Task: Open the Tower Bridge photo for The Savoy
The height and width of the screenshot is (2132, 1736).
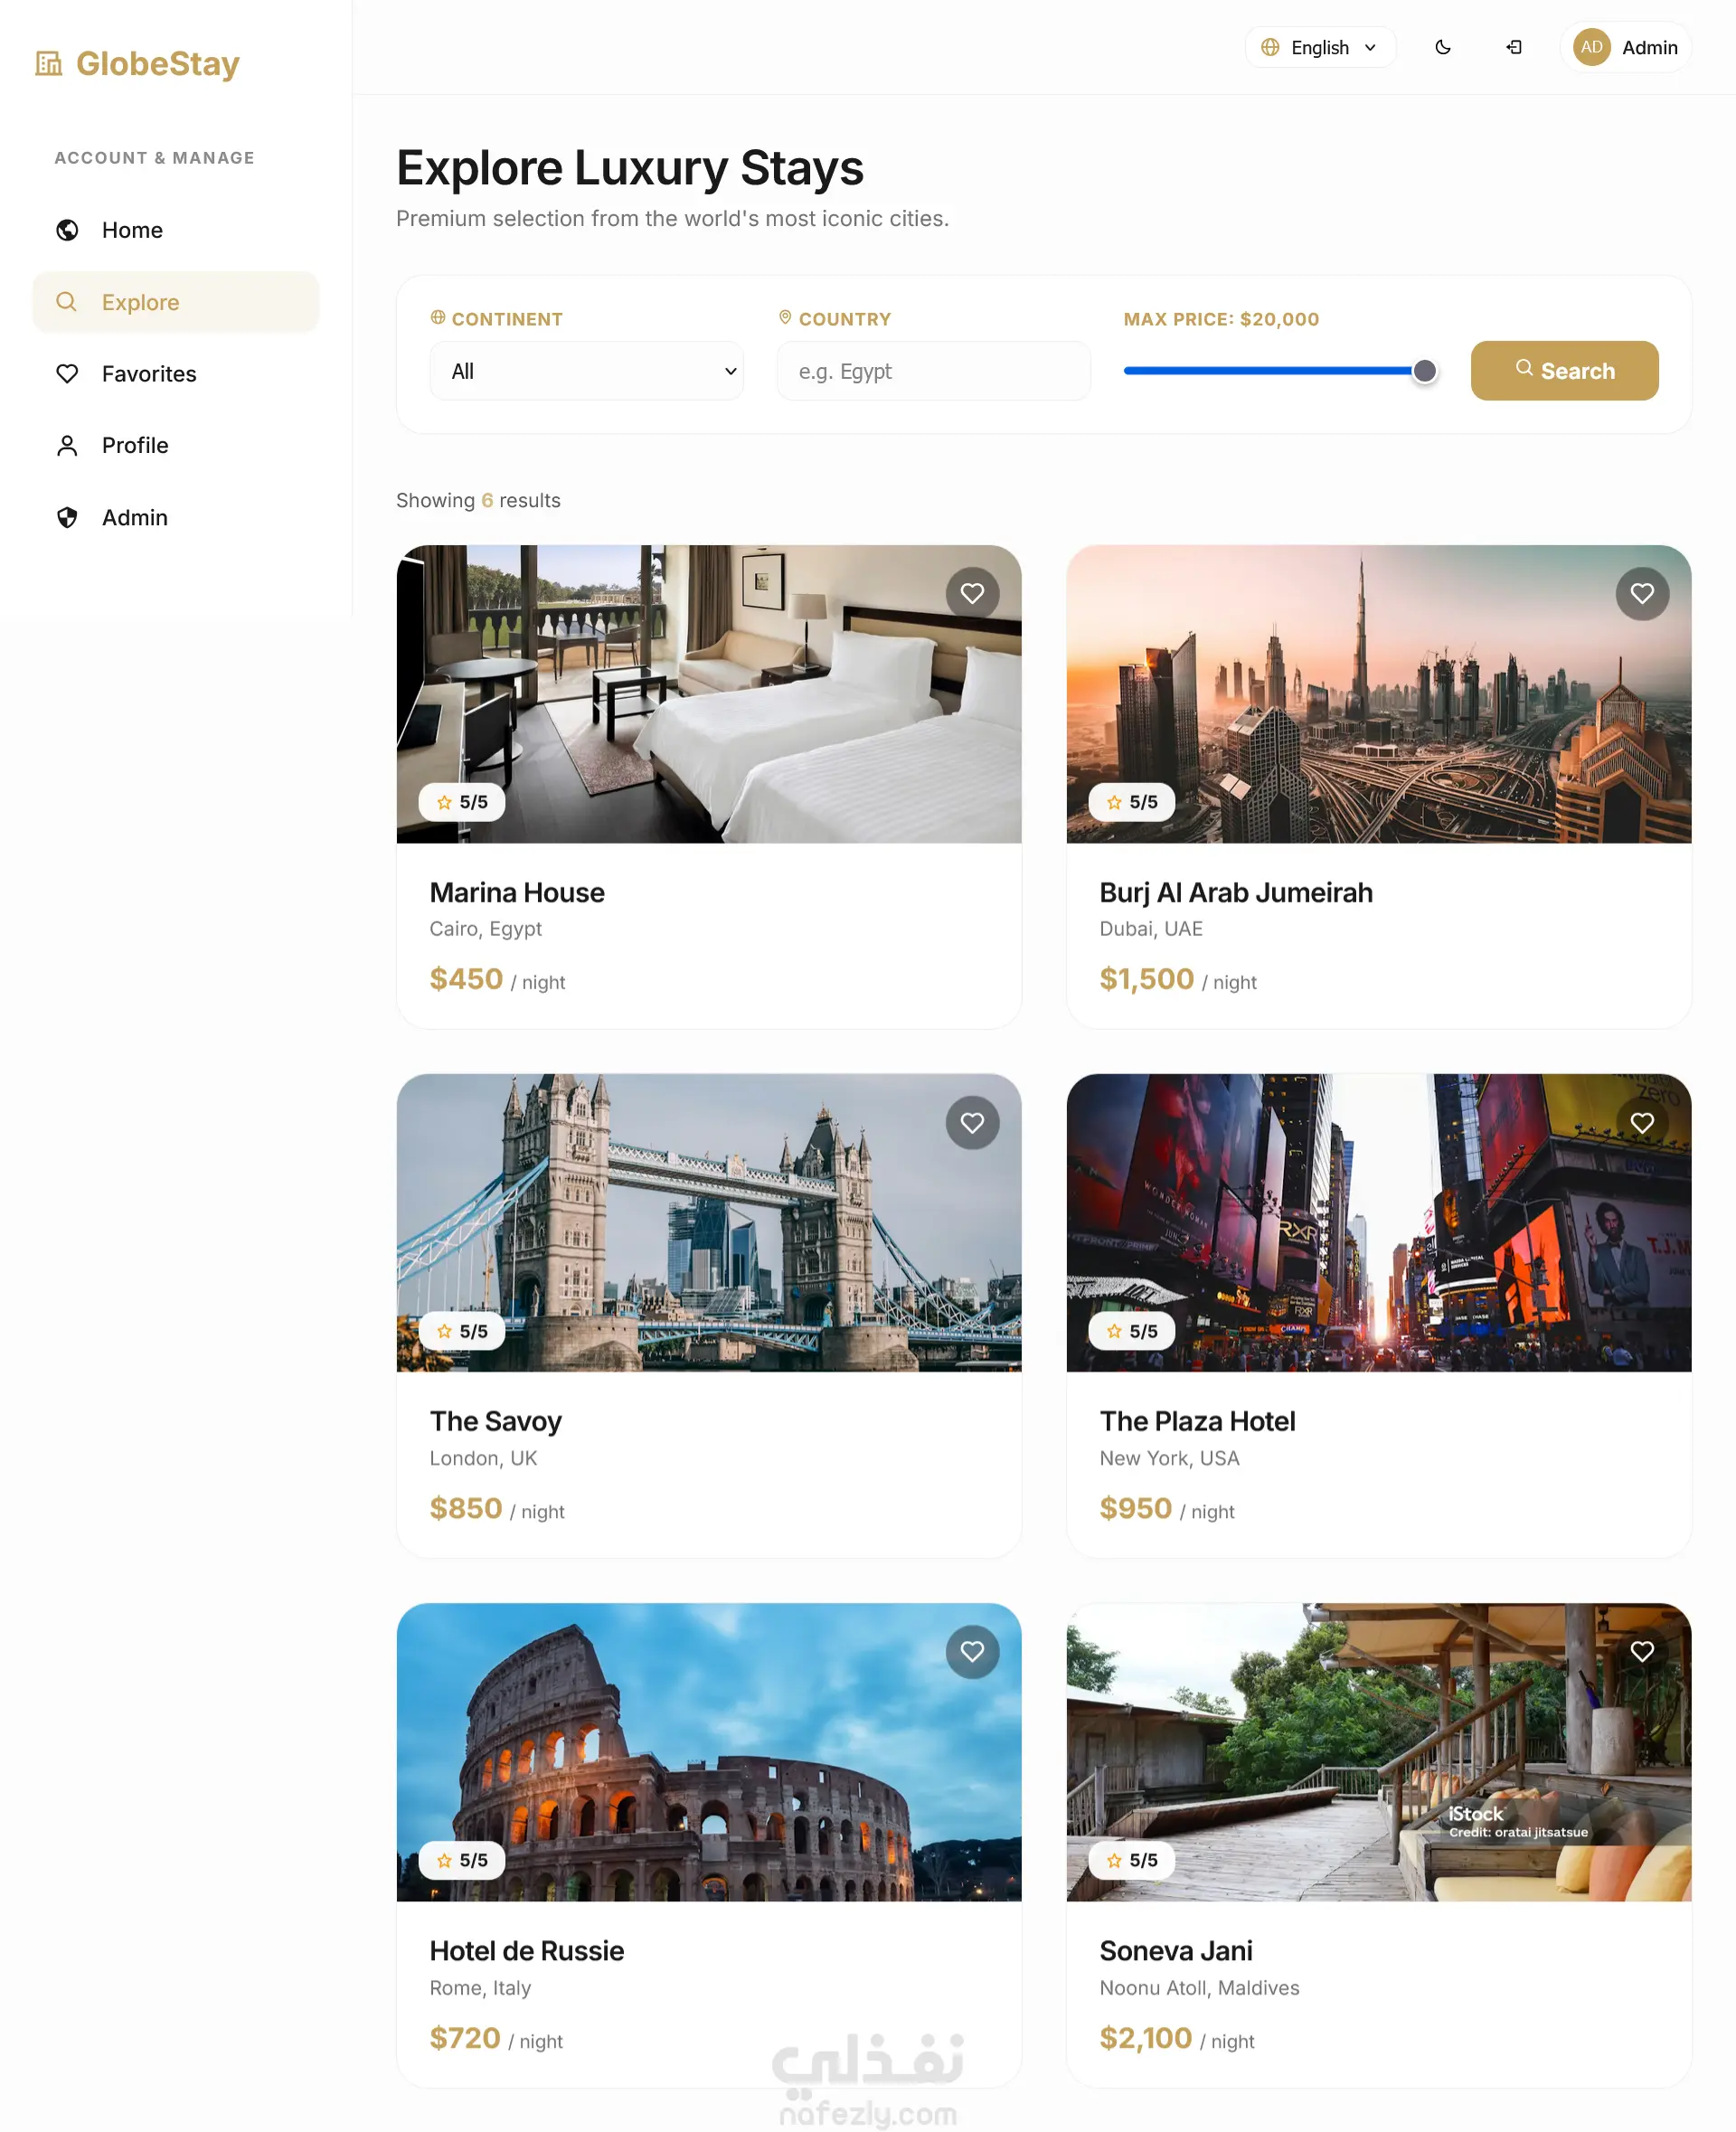Action: pyautogui.click(x=709, y=1223)
